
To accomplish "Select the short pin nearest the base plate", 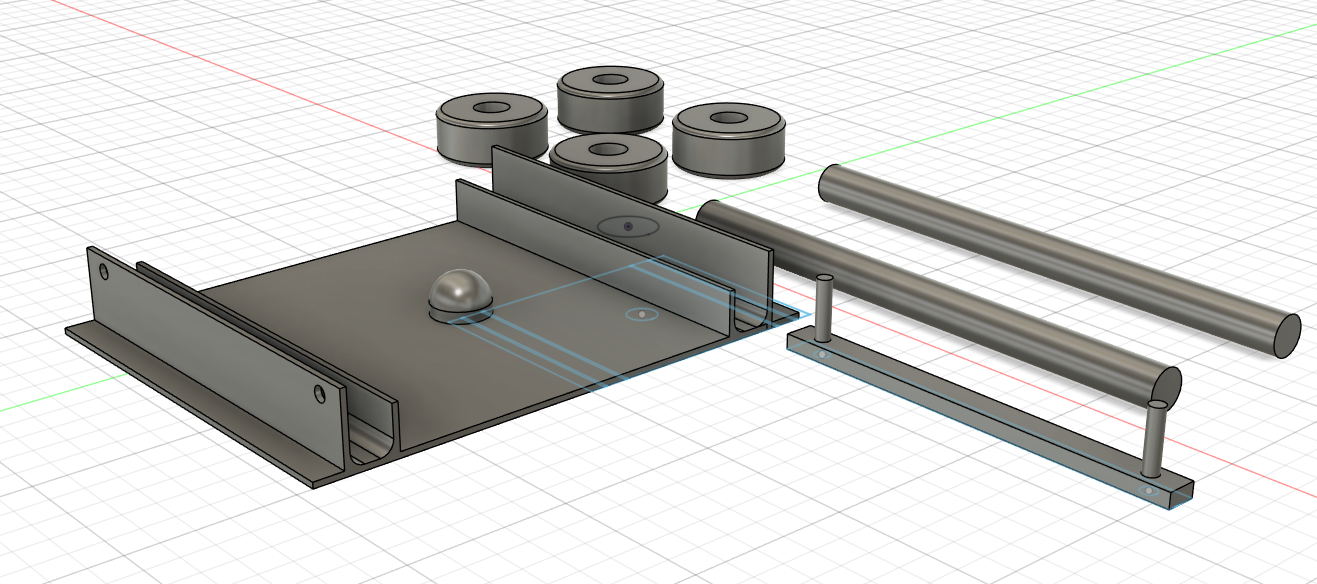I will 825,308.
